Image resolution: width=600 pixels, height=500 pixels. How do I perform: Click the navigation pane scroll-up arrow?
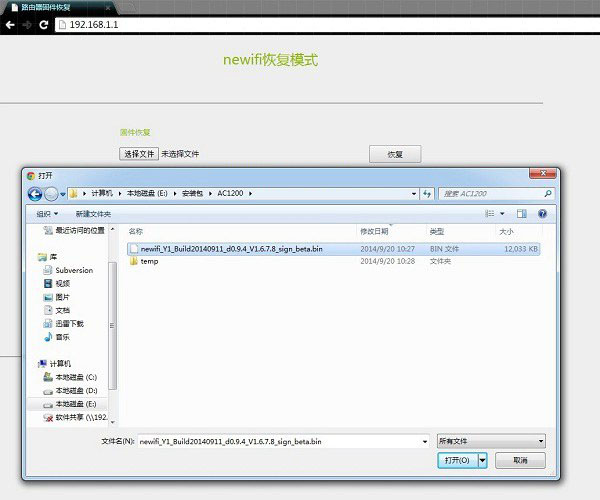112,229
